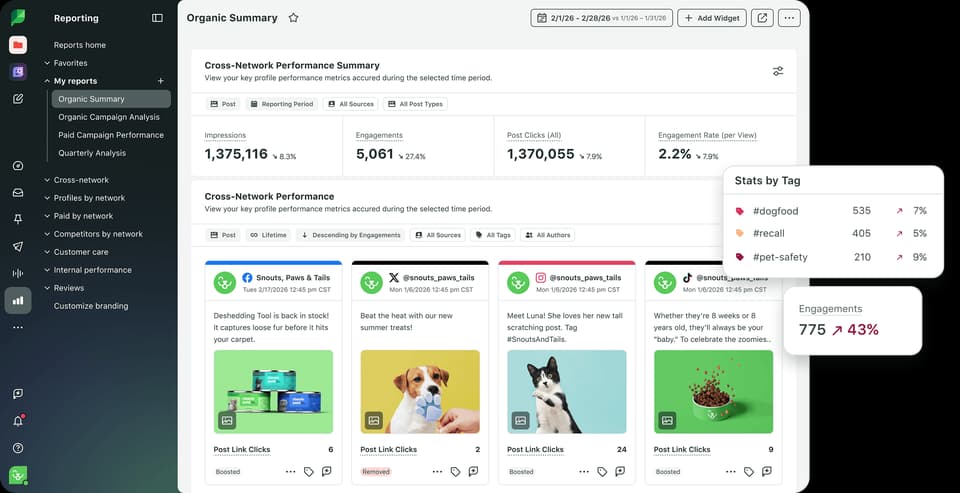Click the #pet-safety tag row
960x493 pixels.
[x=833, y=257]
